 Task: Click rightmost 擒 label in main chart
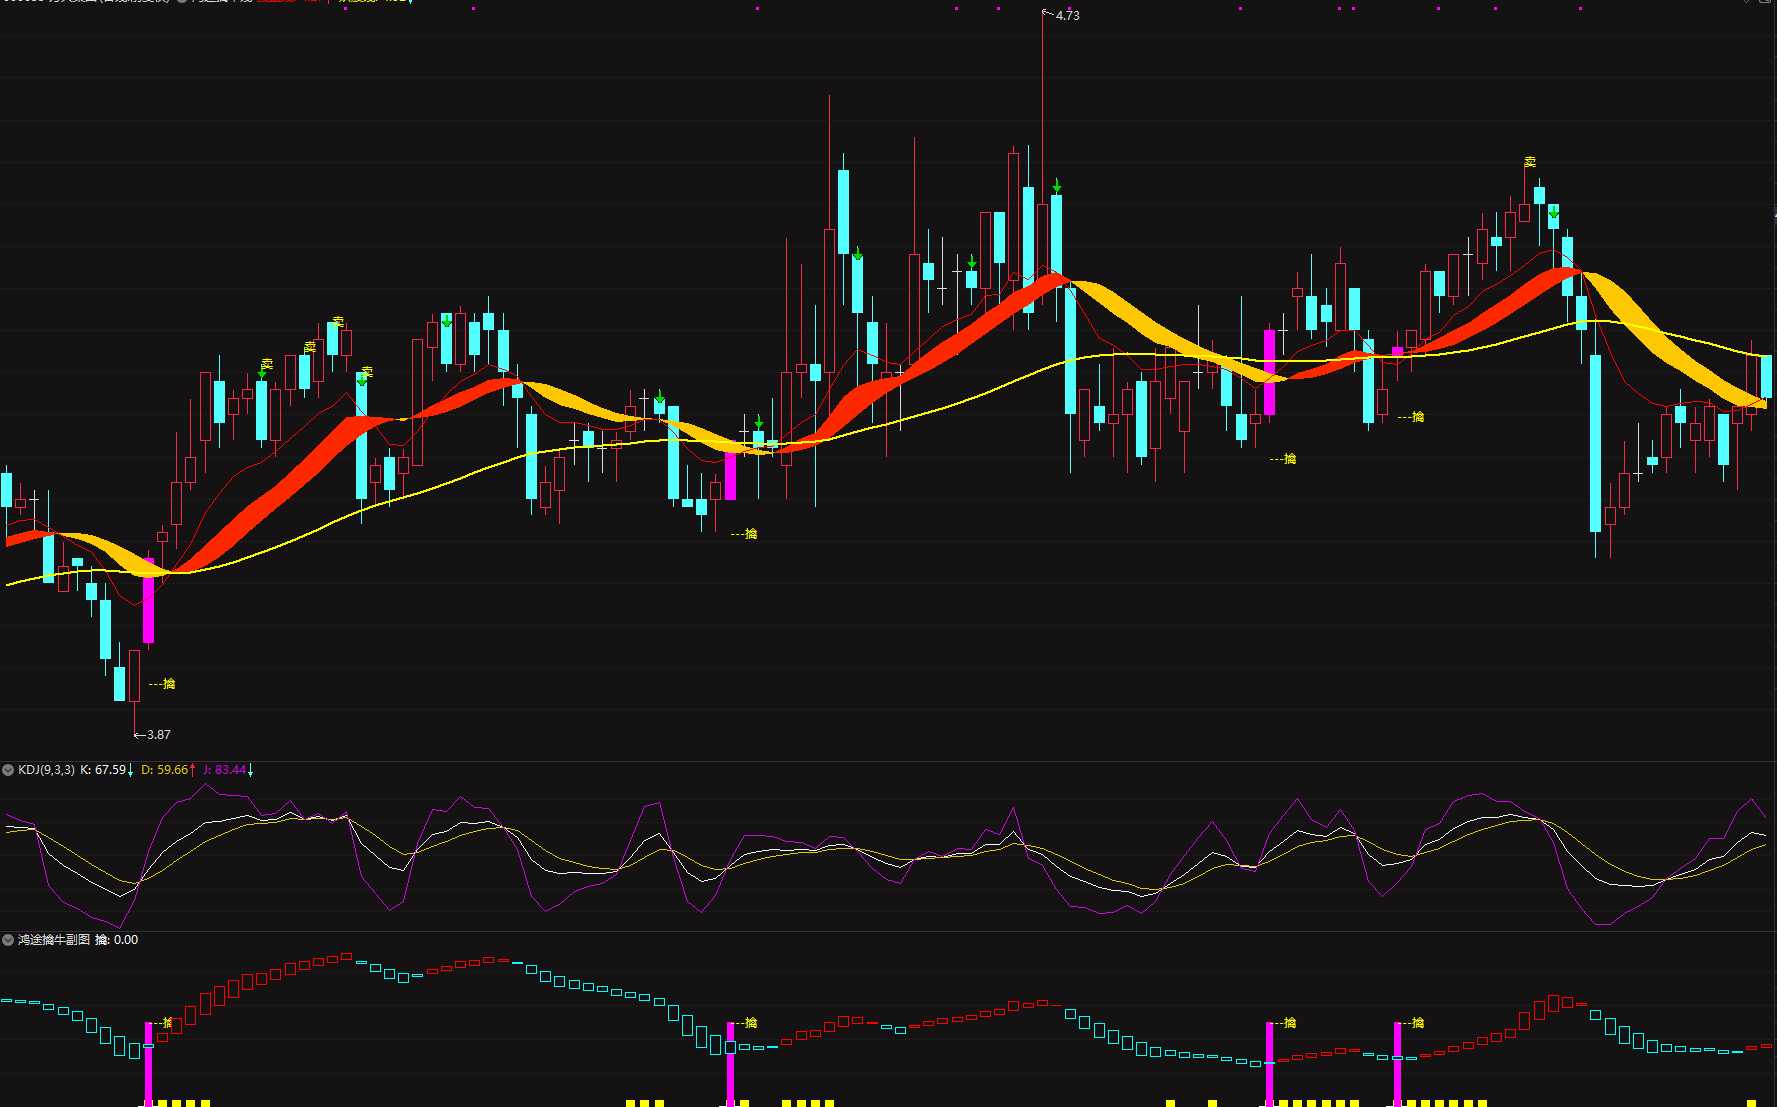pos(1418,417)
